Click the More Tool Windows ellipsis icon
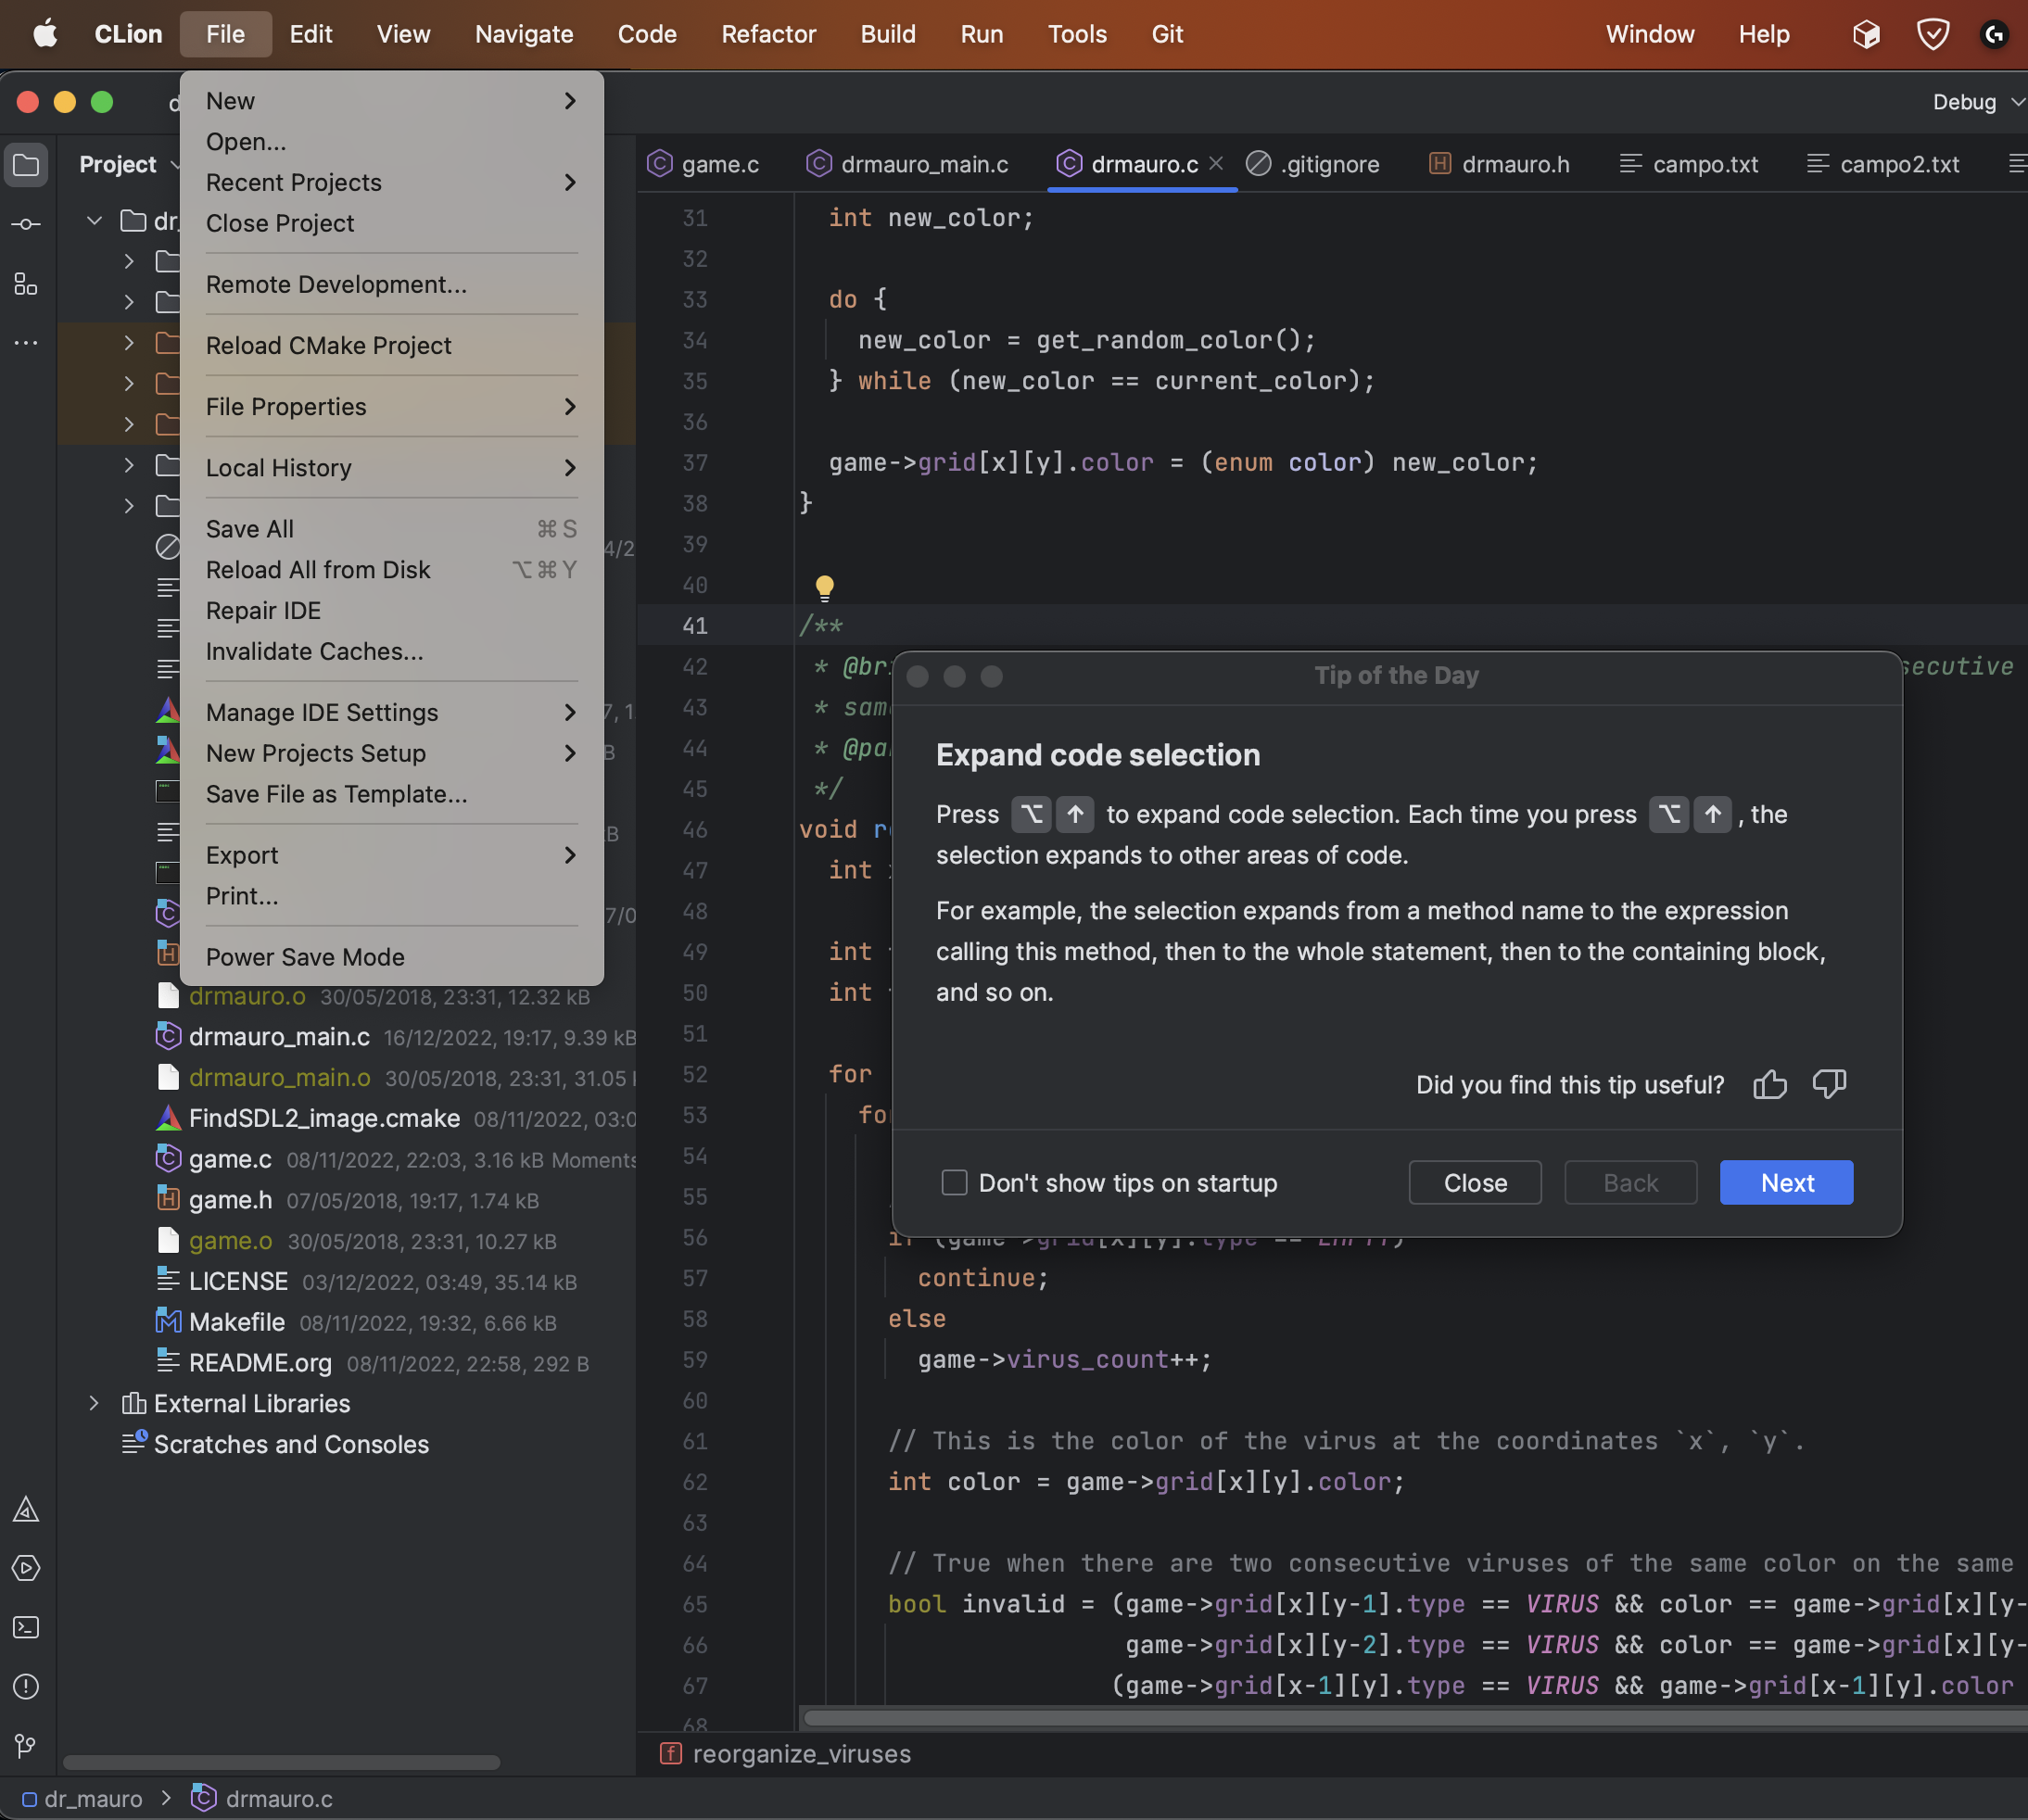 tap(26, 343)
